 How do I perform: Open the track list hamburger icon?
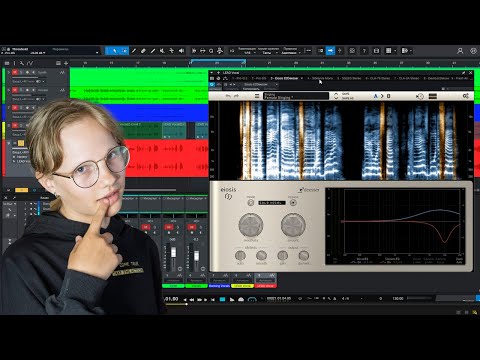coord(7,63)
